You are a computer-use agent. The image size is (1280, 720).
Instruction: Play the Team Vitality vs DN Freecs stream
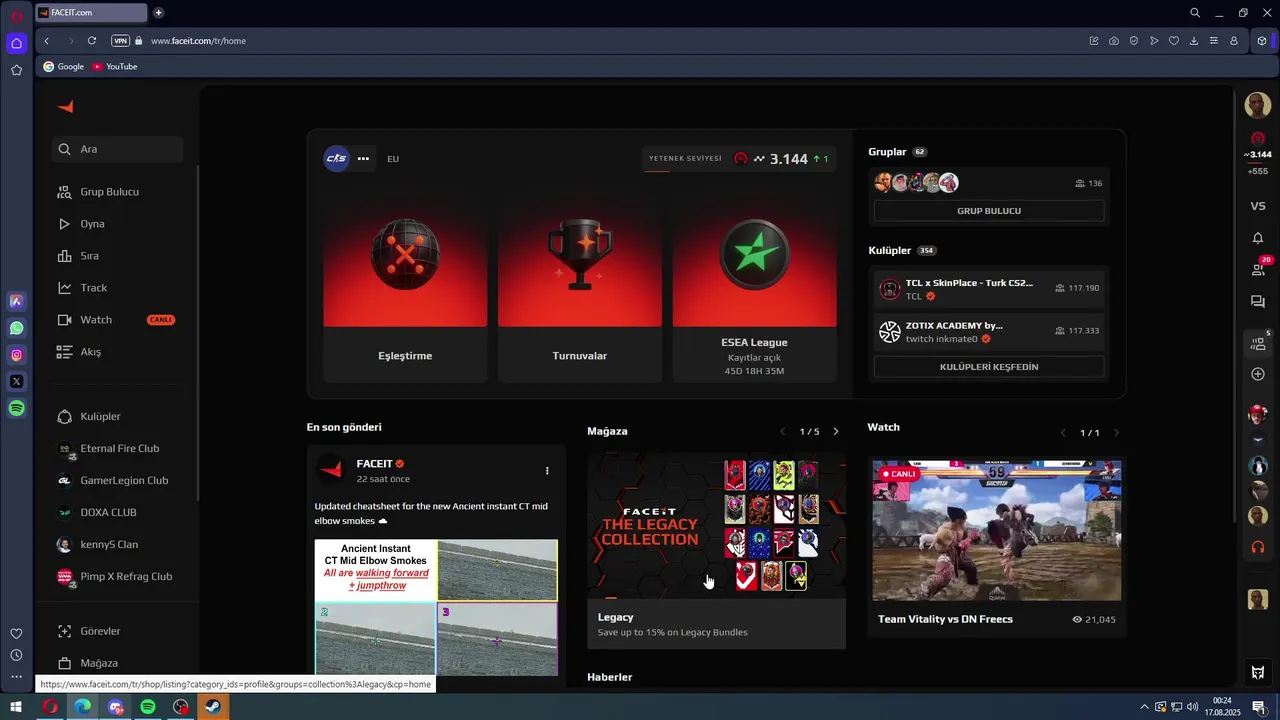click(997, 530)
